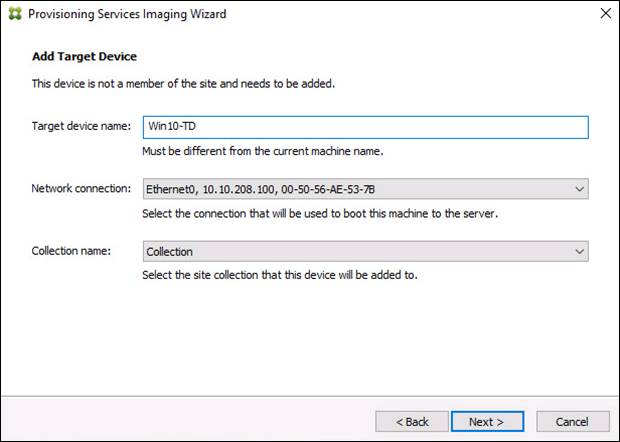Click the hint about site collection selection

280,275
